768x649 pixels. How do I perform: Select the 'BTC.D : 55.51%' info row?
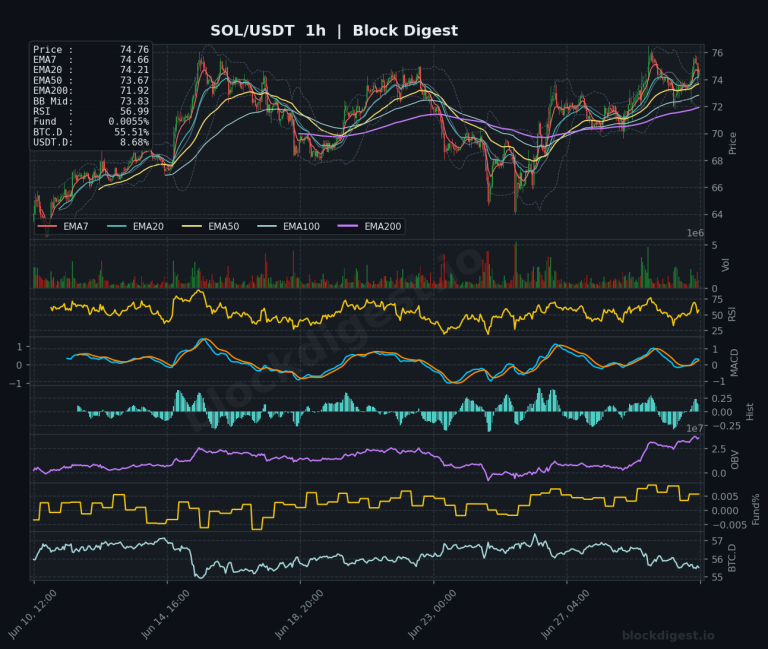click(x=91, y=132)
